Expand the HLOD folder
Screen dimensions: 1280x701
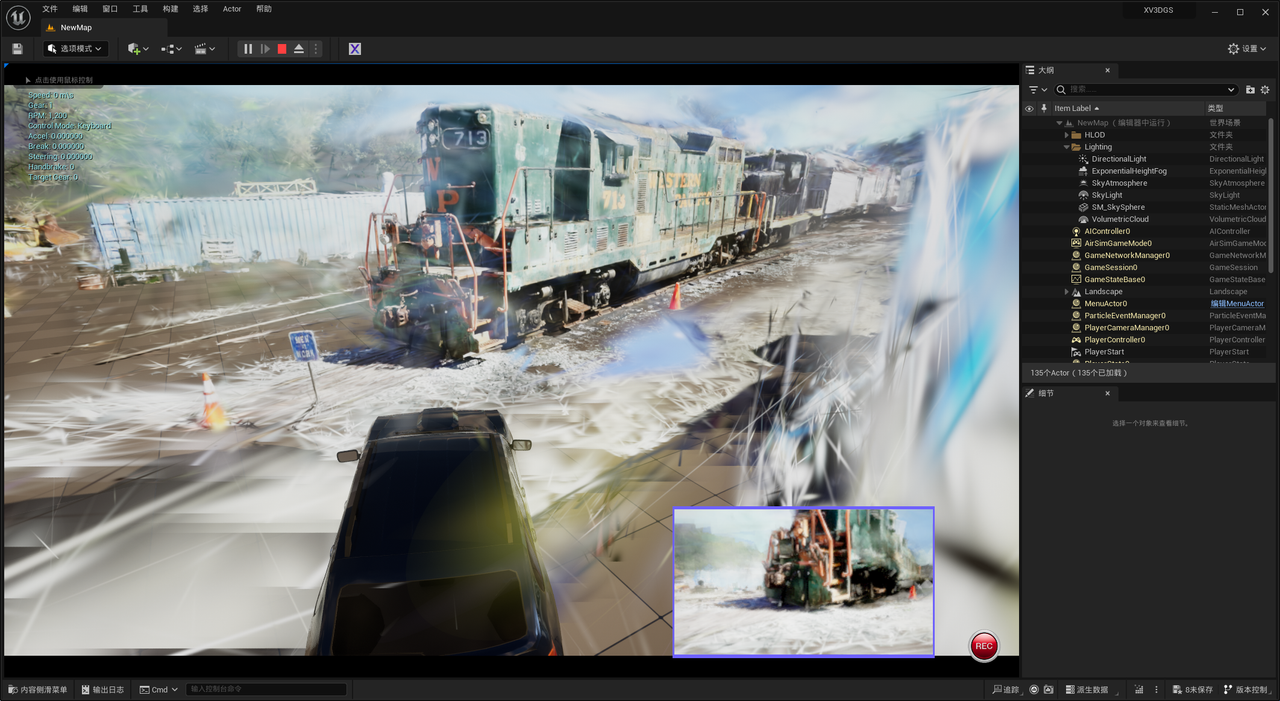(x=1067, y=135)
